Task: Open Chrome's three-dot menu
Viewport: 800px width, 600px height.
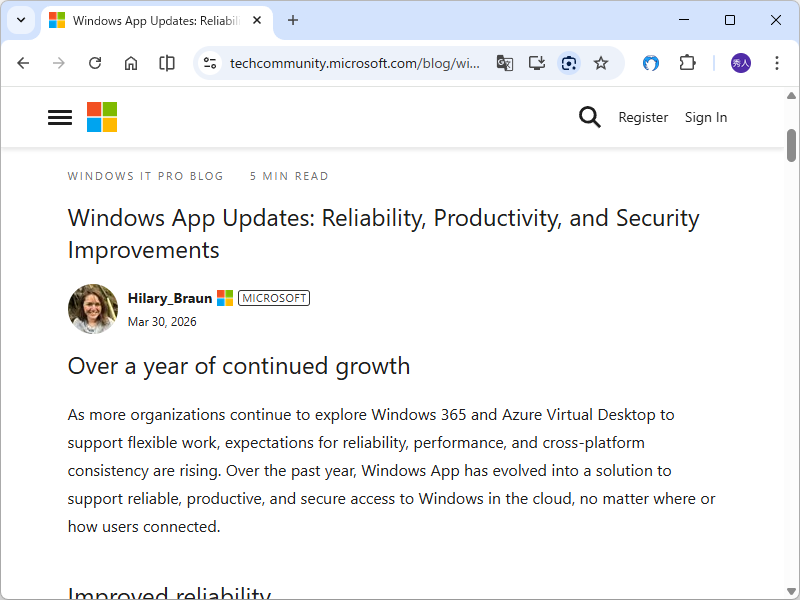Action: (777, 62)
